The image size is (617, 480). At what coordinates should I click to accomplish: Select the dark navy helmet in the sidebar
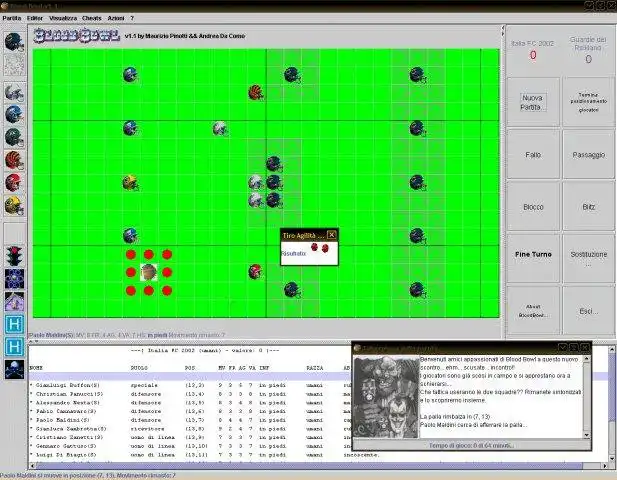click(x=15, y=42)
